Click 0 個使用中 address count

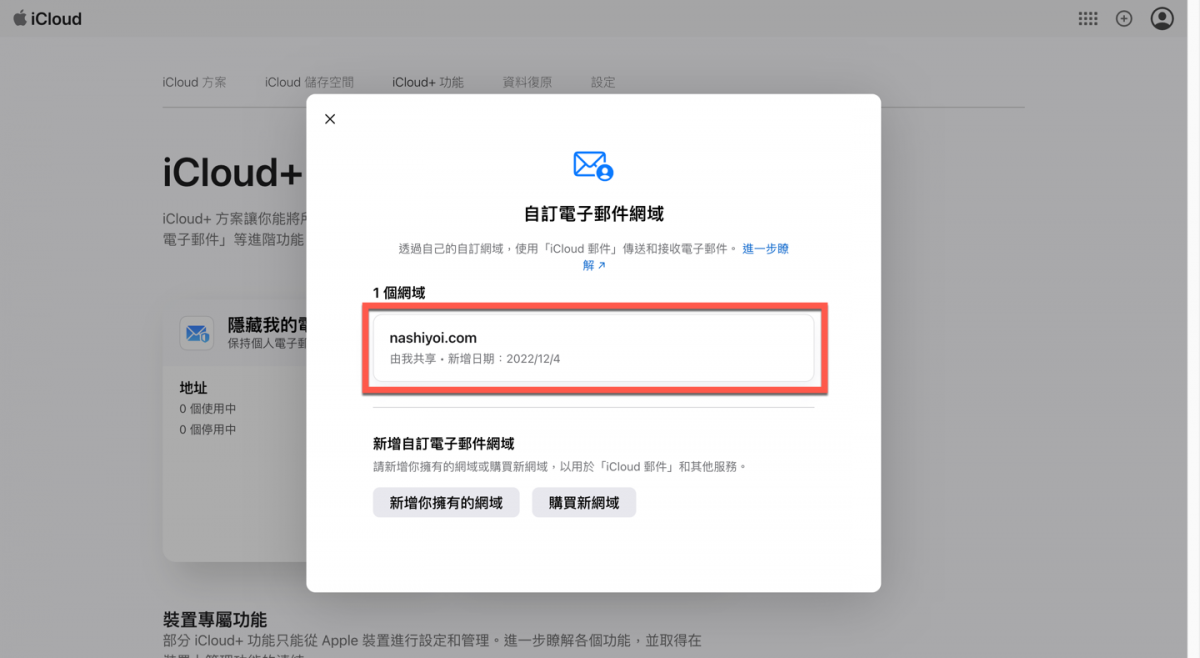pyautogui.click(x=208, y=409)
